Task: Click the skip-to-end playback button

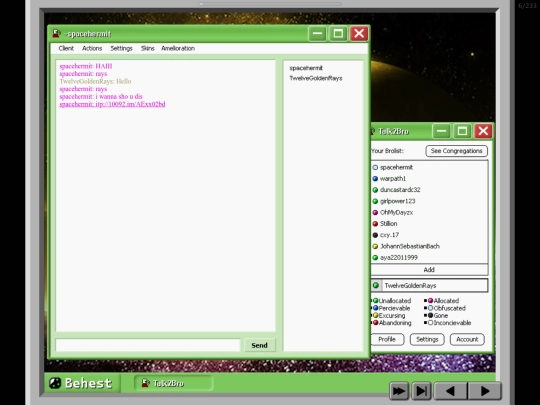Action: (422, 391)
